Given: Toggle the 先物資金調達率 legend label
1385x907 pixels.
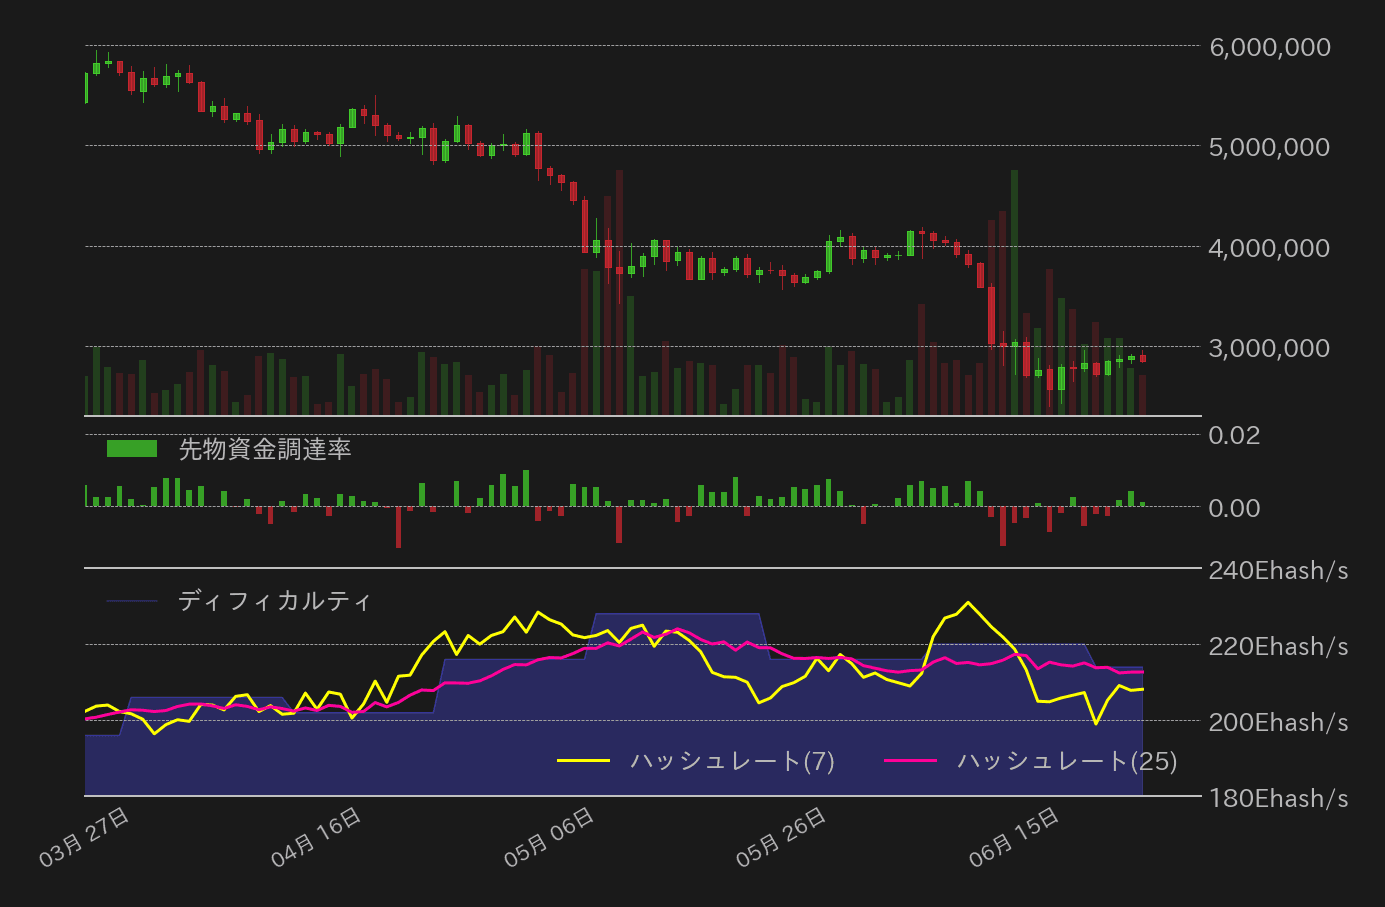Looking at the screenshot, I should coord(265,450).
